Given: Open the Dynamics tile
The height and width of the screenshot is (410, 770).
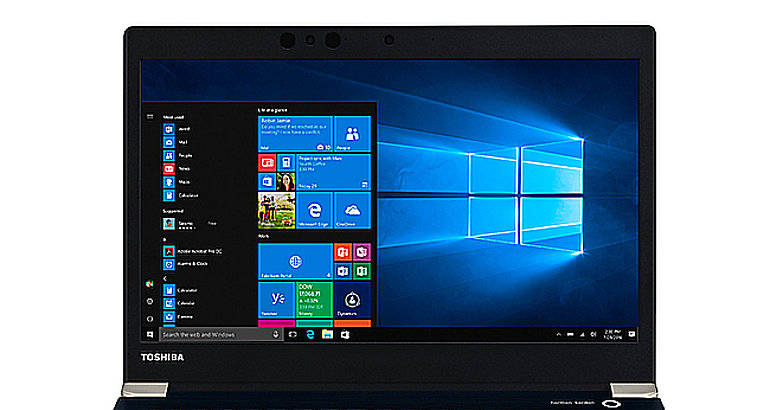Looking at the screenshot, I should (353, 300).
